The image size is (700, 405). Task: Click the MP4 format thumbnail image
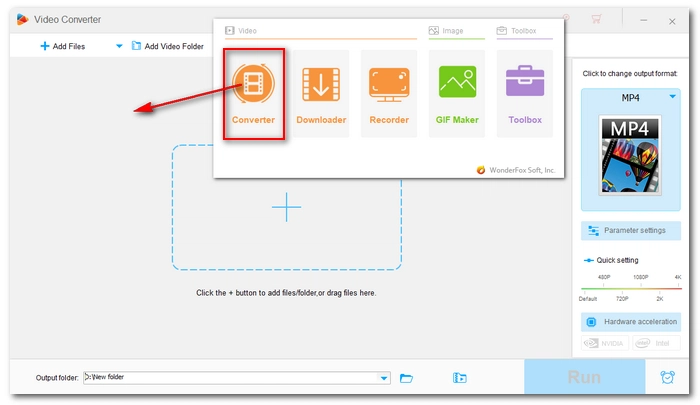click(x=630, y=155)
